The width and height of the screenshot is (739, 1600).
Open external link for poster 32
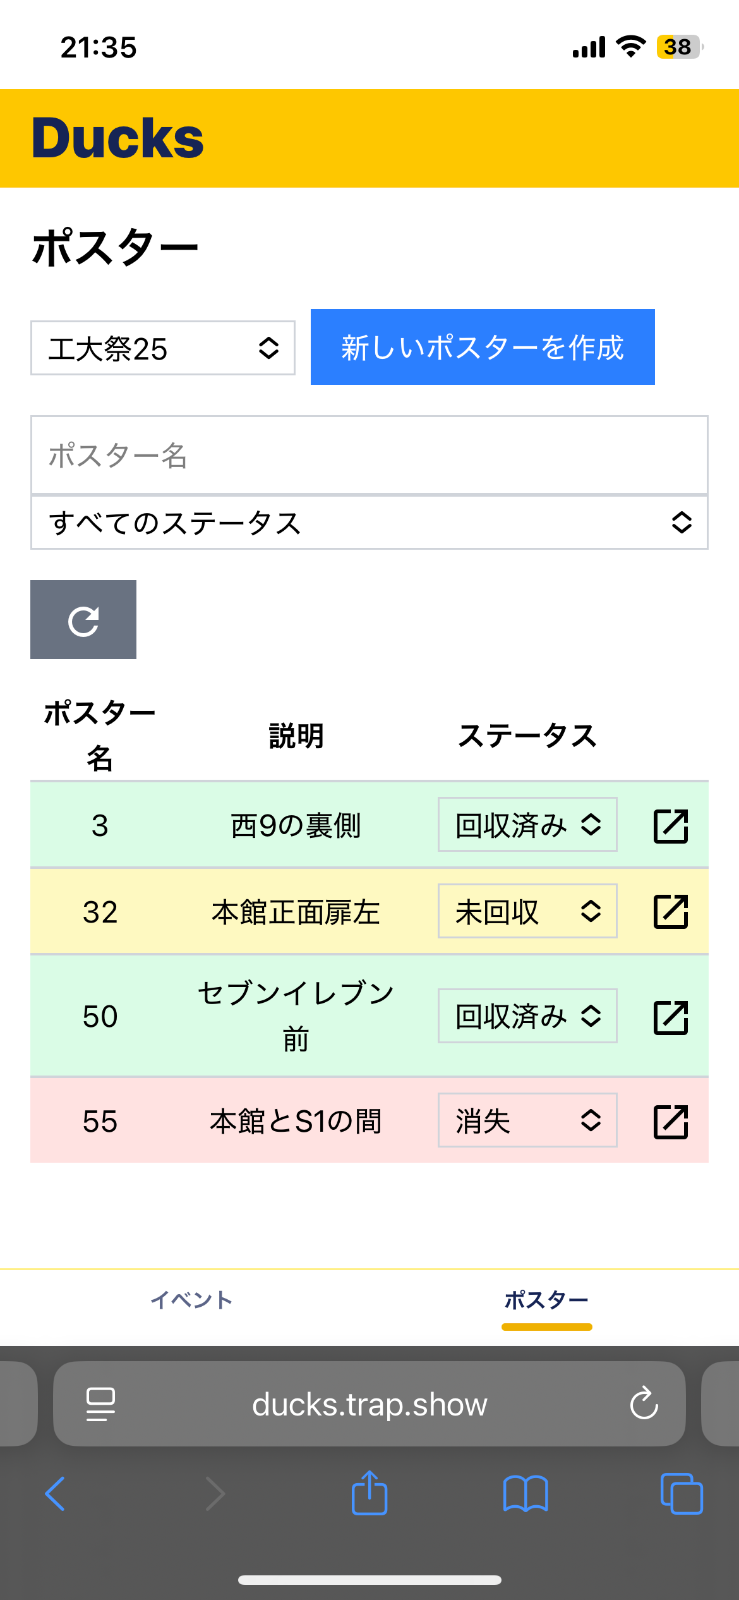(670, 911)
